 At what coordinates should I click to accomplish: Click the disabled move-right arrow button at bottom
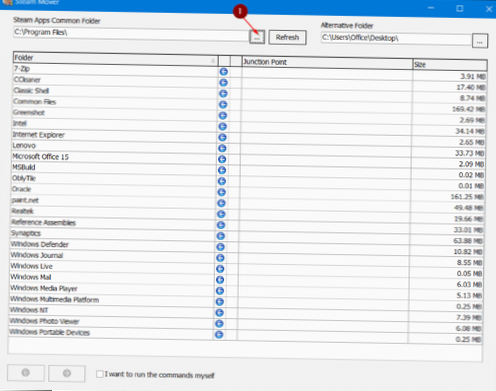tap(67, 373)
